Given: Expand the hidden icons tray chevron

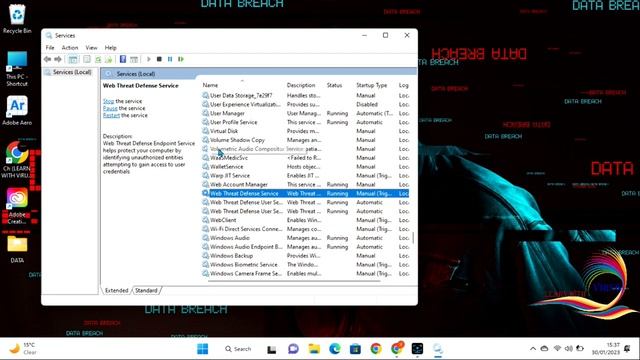Looking at the screenshot, I should (533, 349).
